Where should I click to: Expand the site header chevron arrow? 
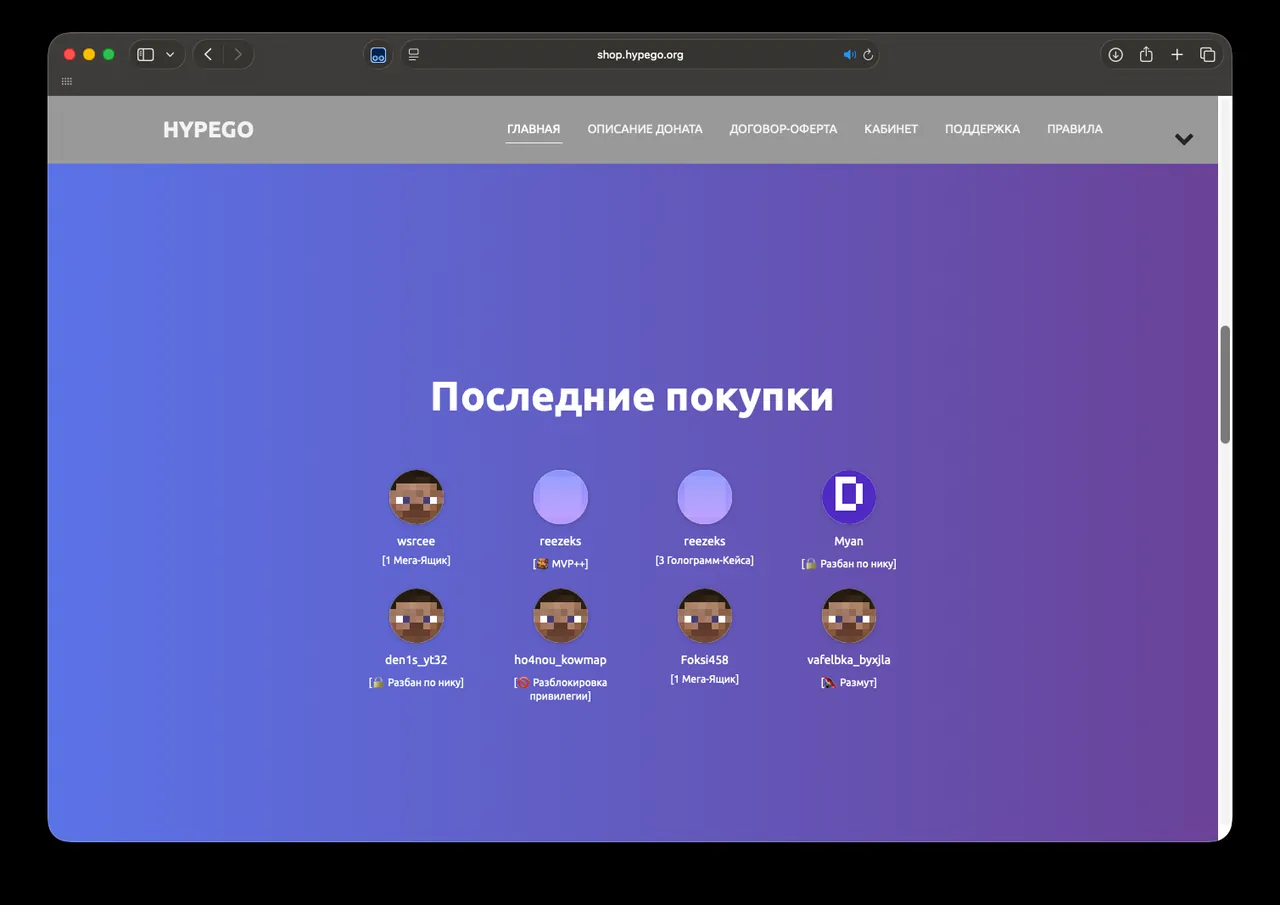pyautogui.click(x=1184, y=139)
